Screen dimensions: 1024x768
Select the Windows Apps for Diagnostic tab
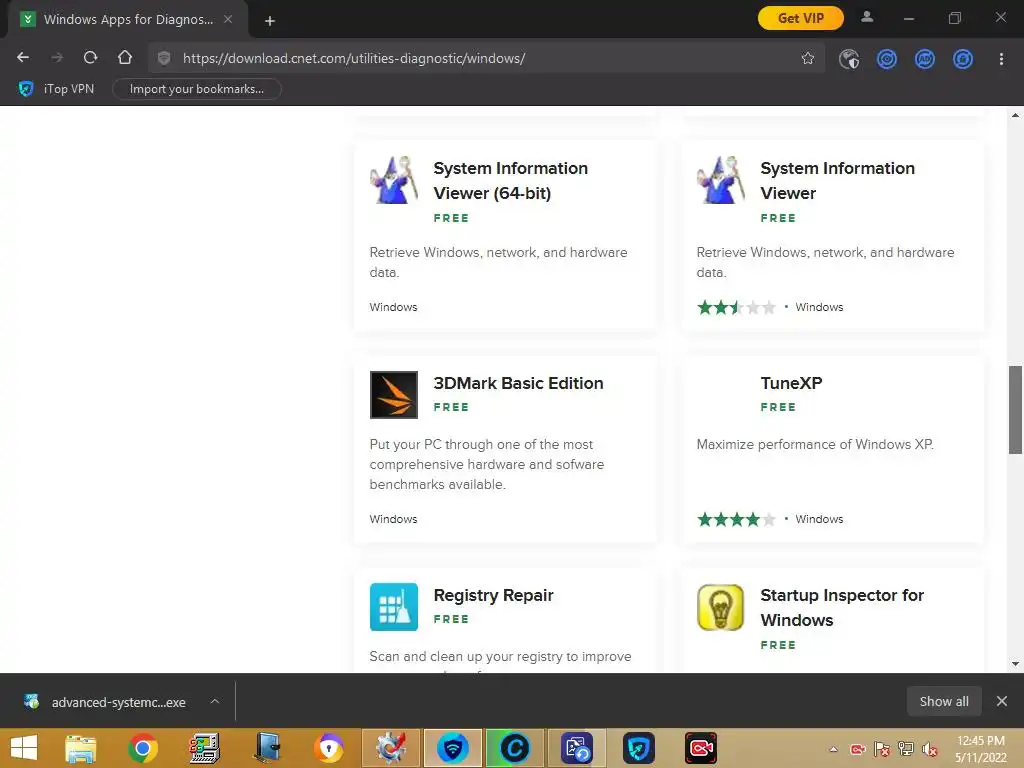pyautogui.click(x=128, y=20)
